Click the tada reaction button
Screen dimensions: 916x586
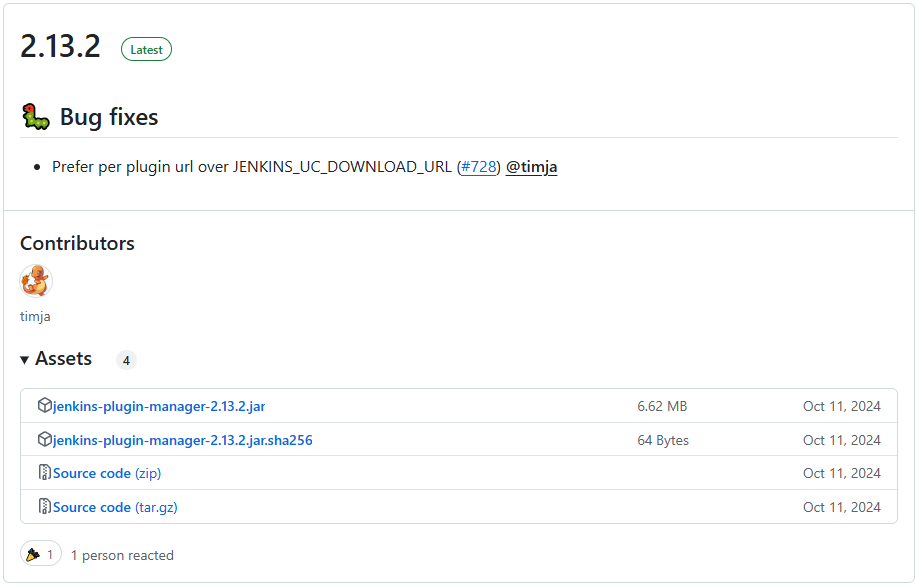pyautogui.click(x=41, y=554)
